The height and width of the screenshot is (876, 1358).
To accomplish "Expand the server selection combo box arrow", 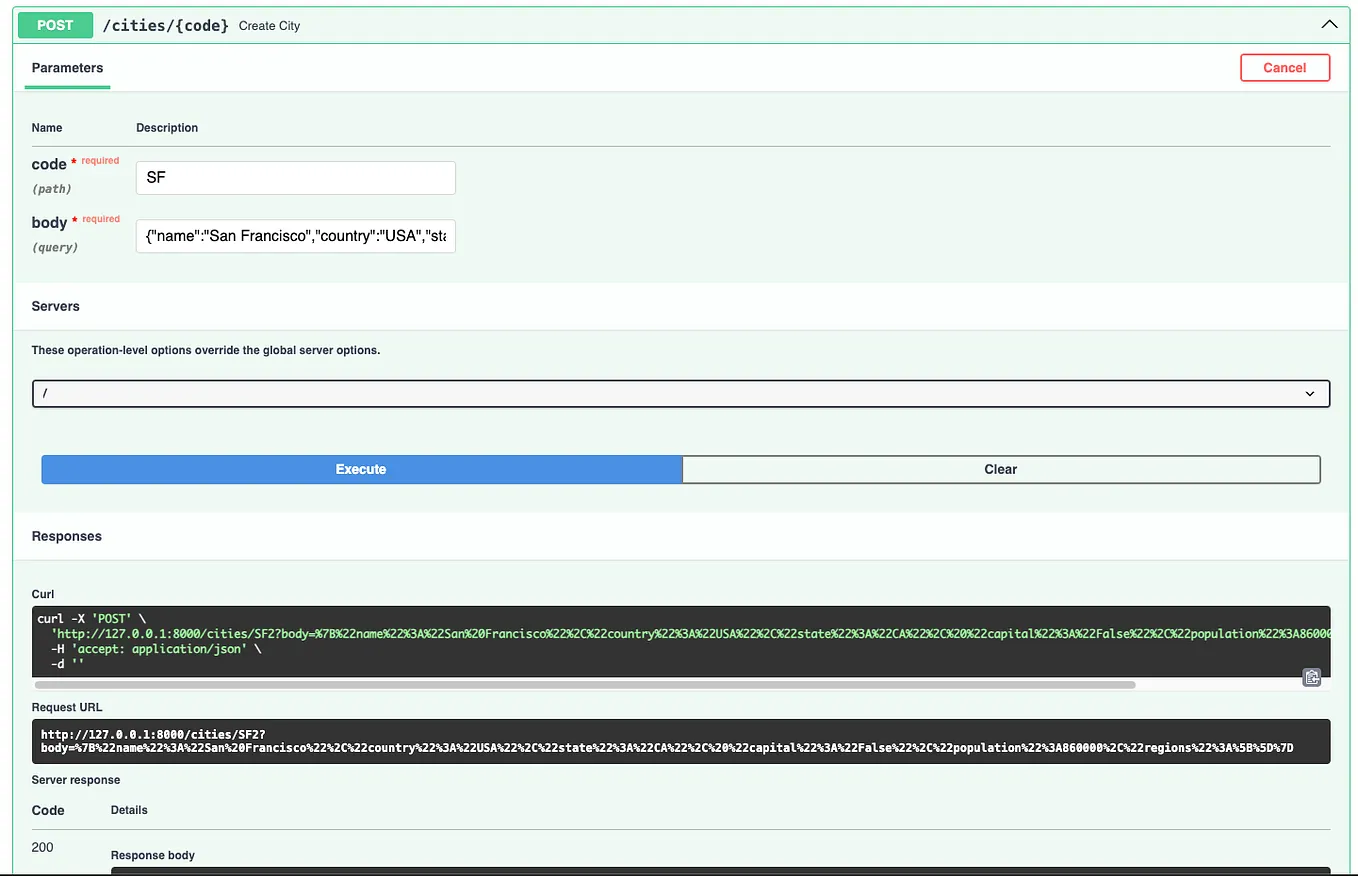I will (1310, 393).
